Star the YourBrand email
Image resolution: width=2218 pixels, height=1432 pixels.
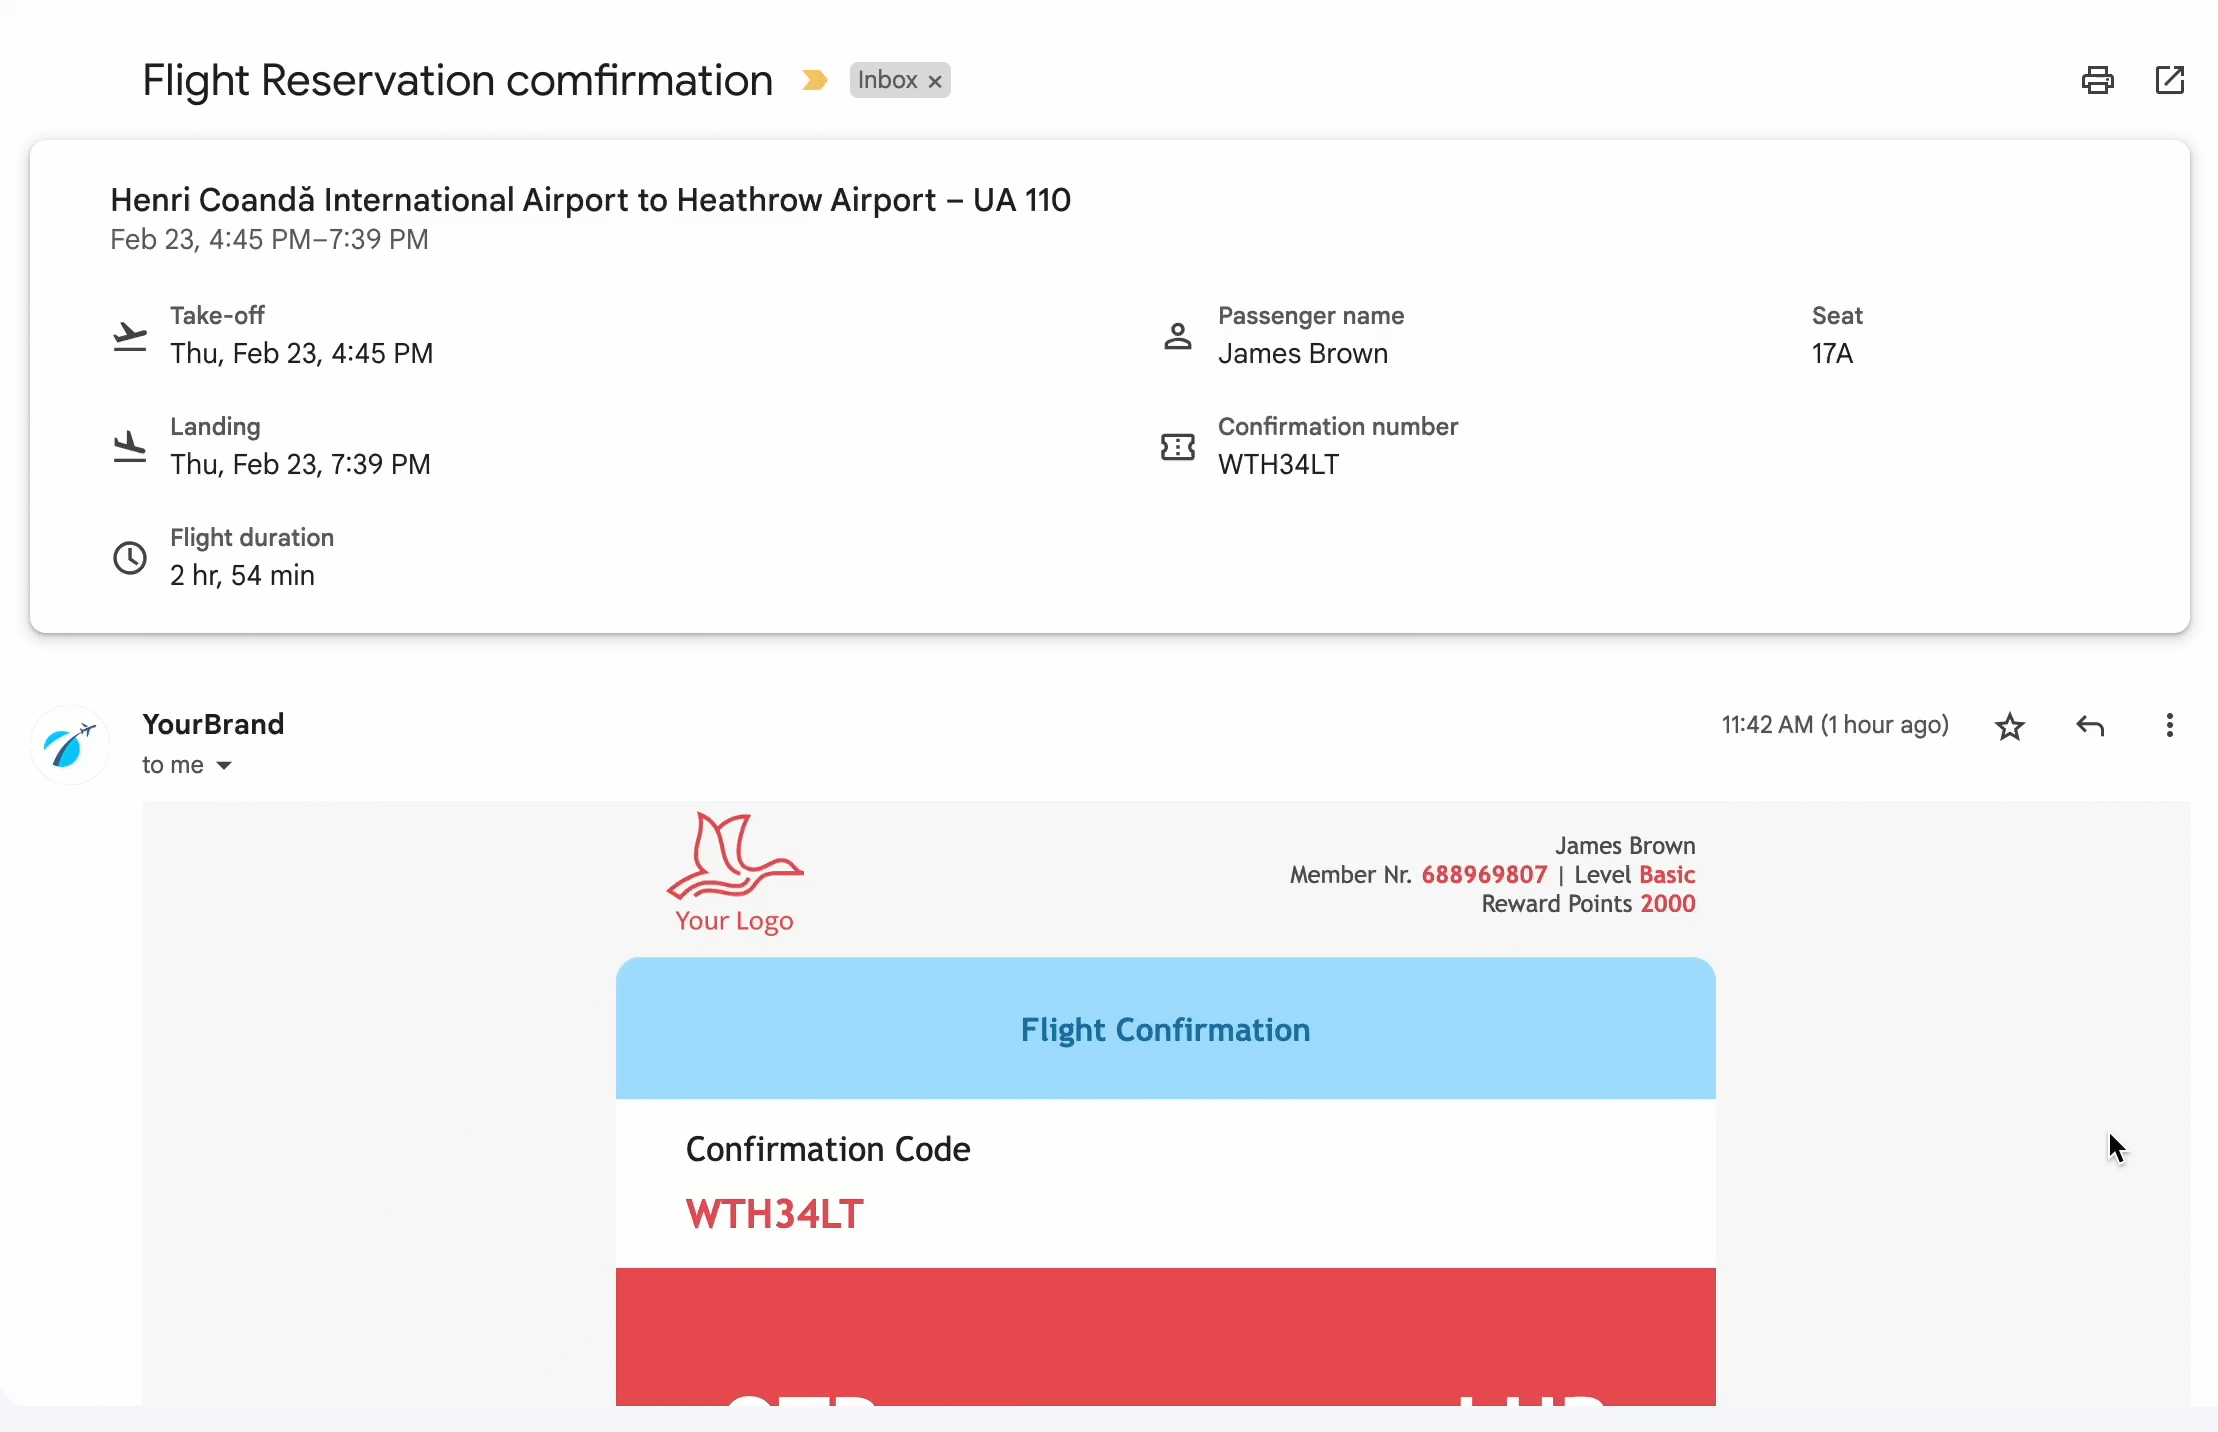[x=2008, y=725]
